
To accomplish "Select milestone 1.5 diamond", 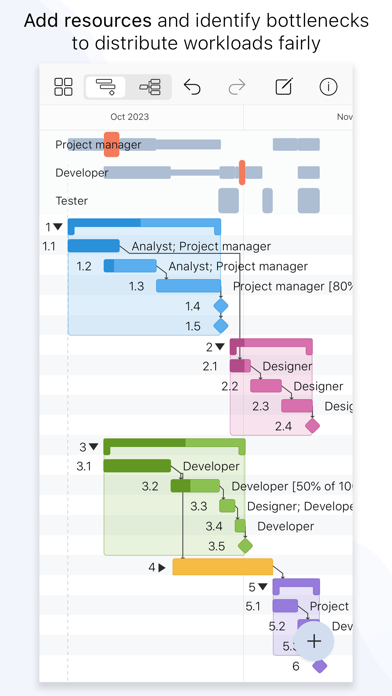I will pos(221,326).
